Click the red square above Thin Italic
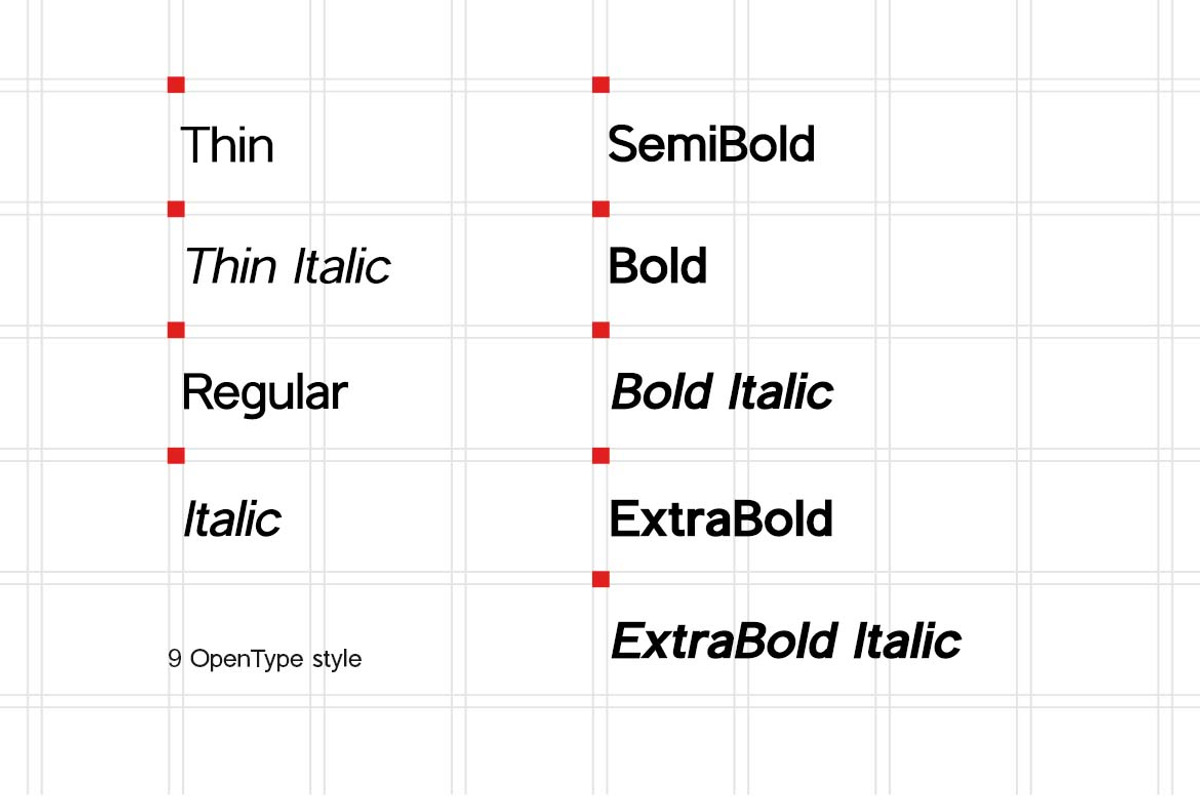This screenshot has width=1200, height=800. [x=176, y=209]
